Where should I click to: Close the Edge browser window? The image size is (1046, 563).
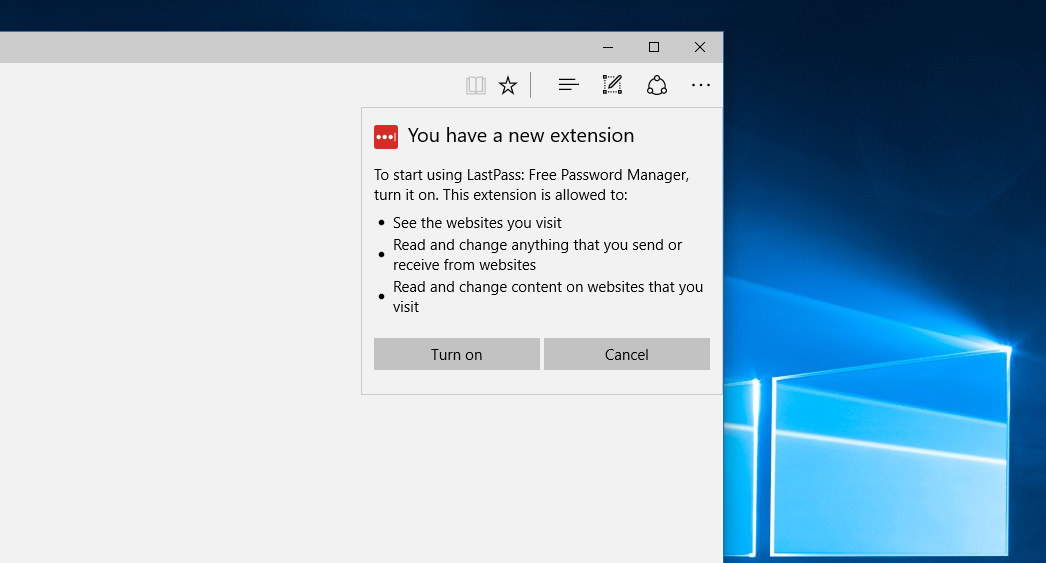click(x=700, y=47)
